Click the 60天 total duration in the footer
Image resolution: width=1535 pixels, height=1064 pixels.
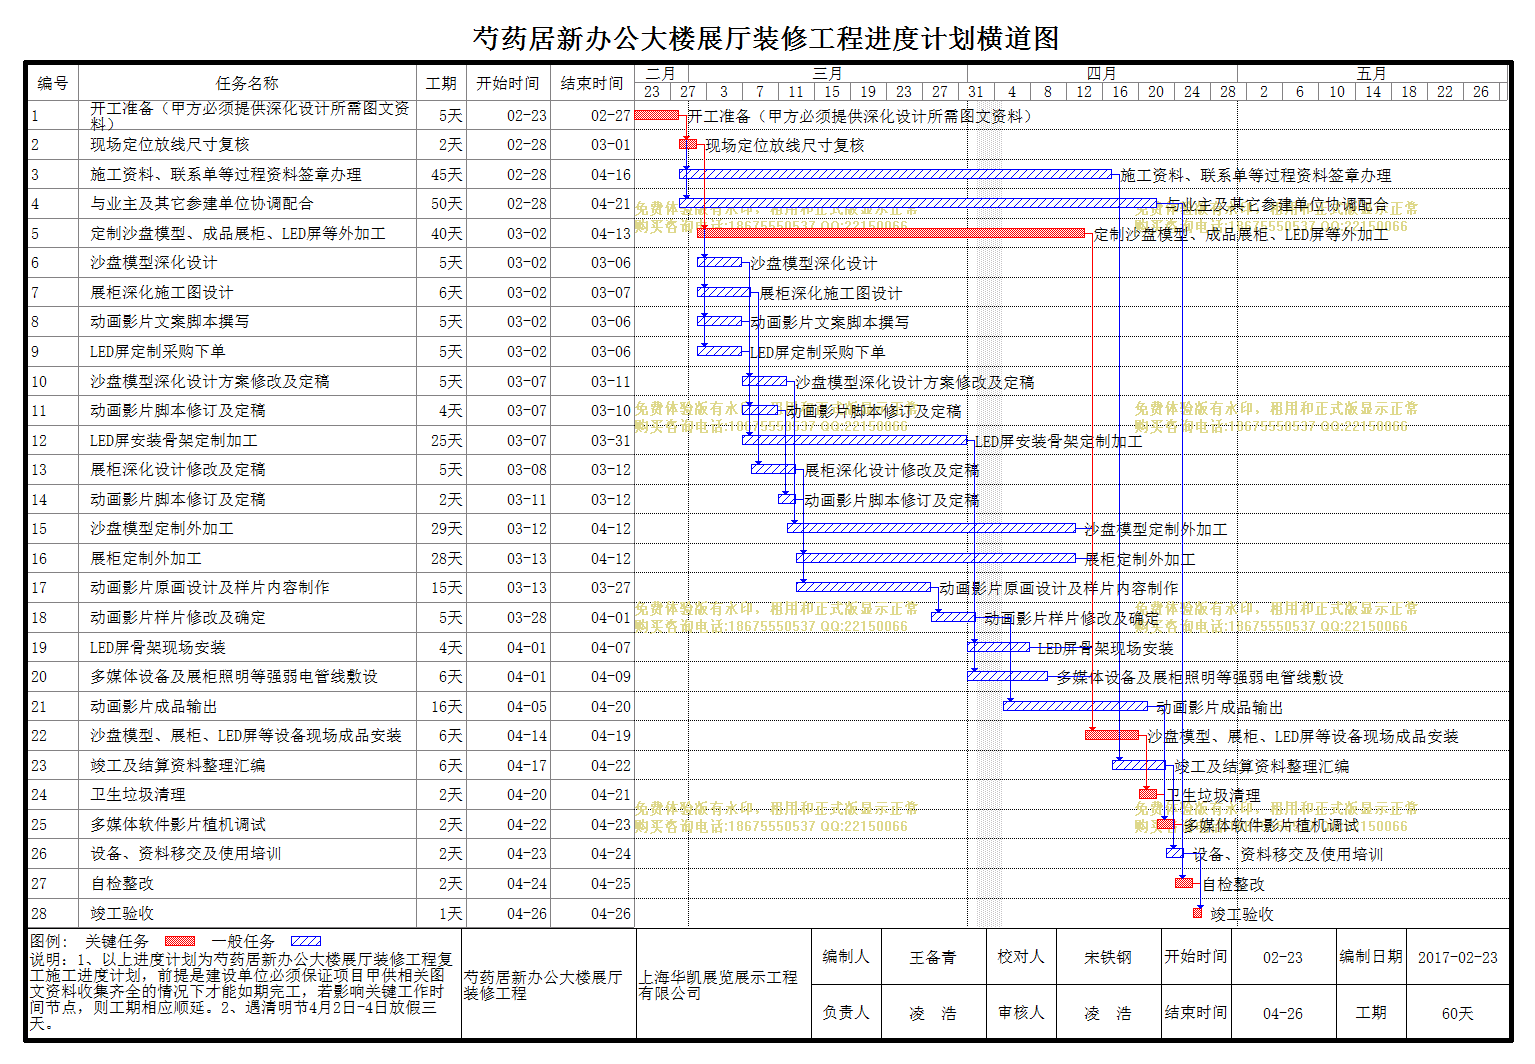point(1458,1013)
